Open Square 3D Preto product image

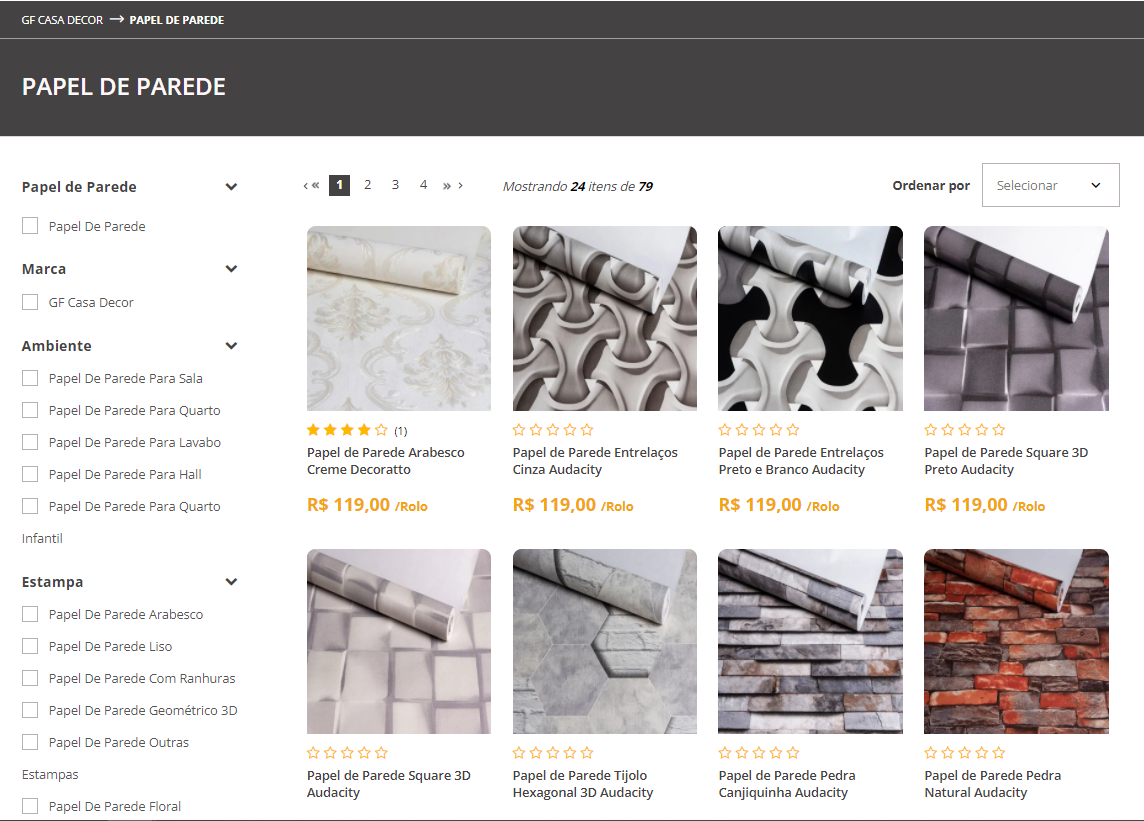click(1016, 318)
